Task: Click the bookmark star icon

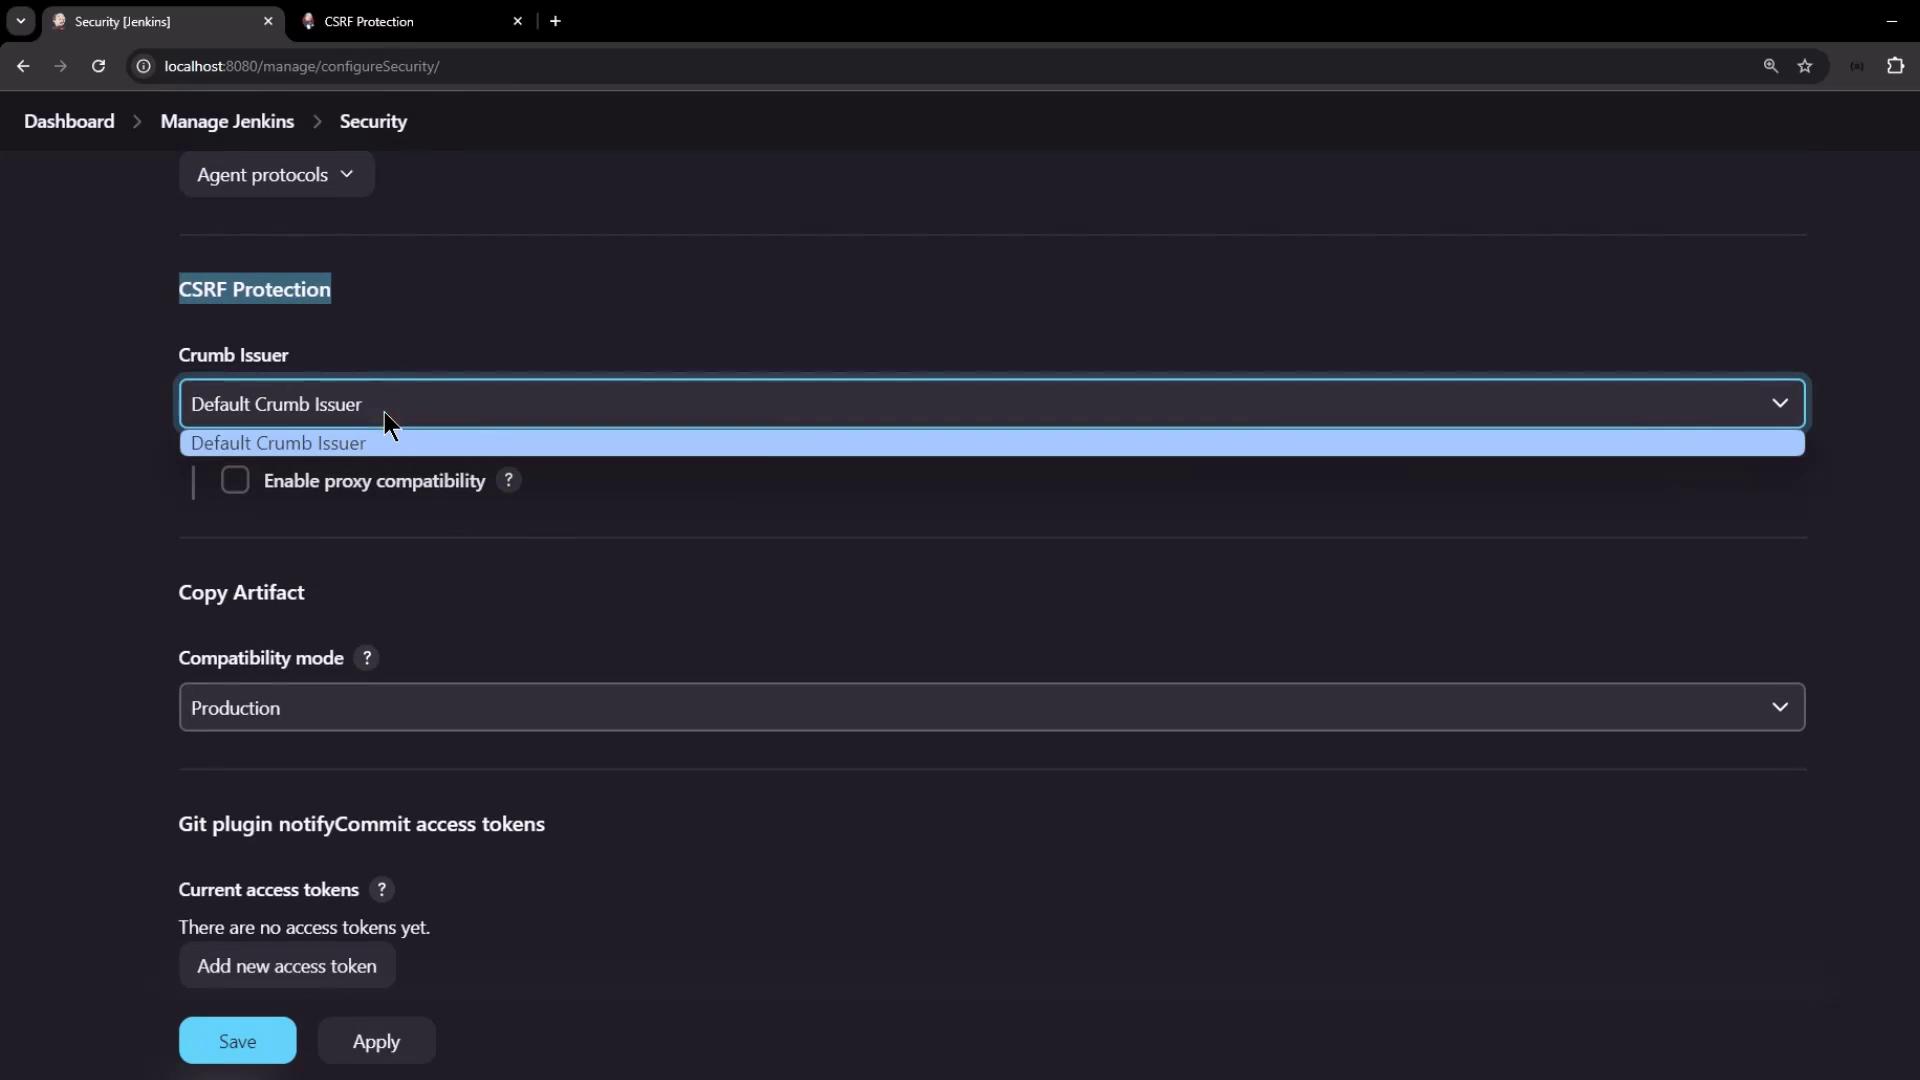Action: (x=1805, y=66)
